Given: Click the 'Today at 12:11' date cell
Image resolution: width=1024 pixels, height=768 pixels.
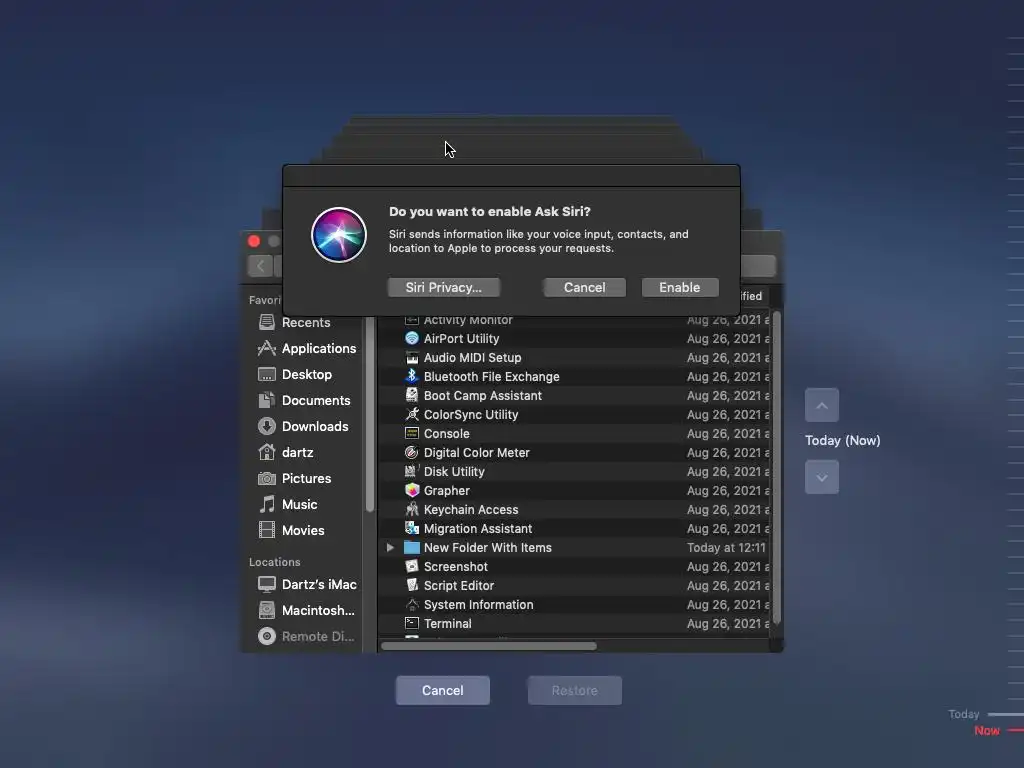Looking at the screenshot, I should pos(726,548).
